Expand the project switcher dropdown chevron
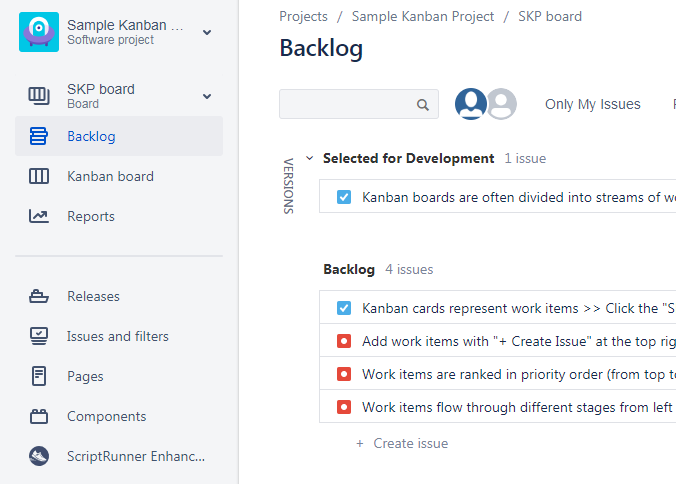 pyautogui.click(x=207, y=32)
